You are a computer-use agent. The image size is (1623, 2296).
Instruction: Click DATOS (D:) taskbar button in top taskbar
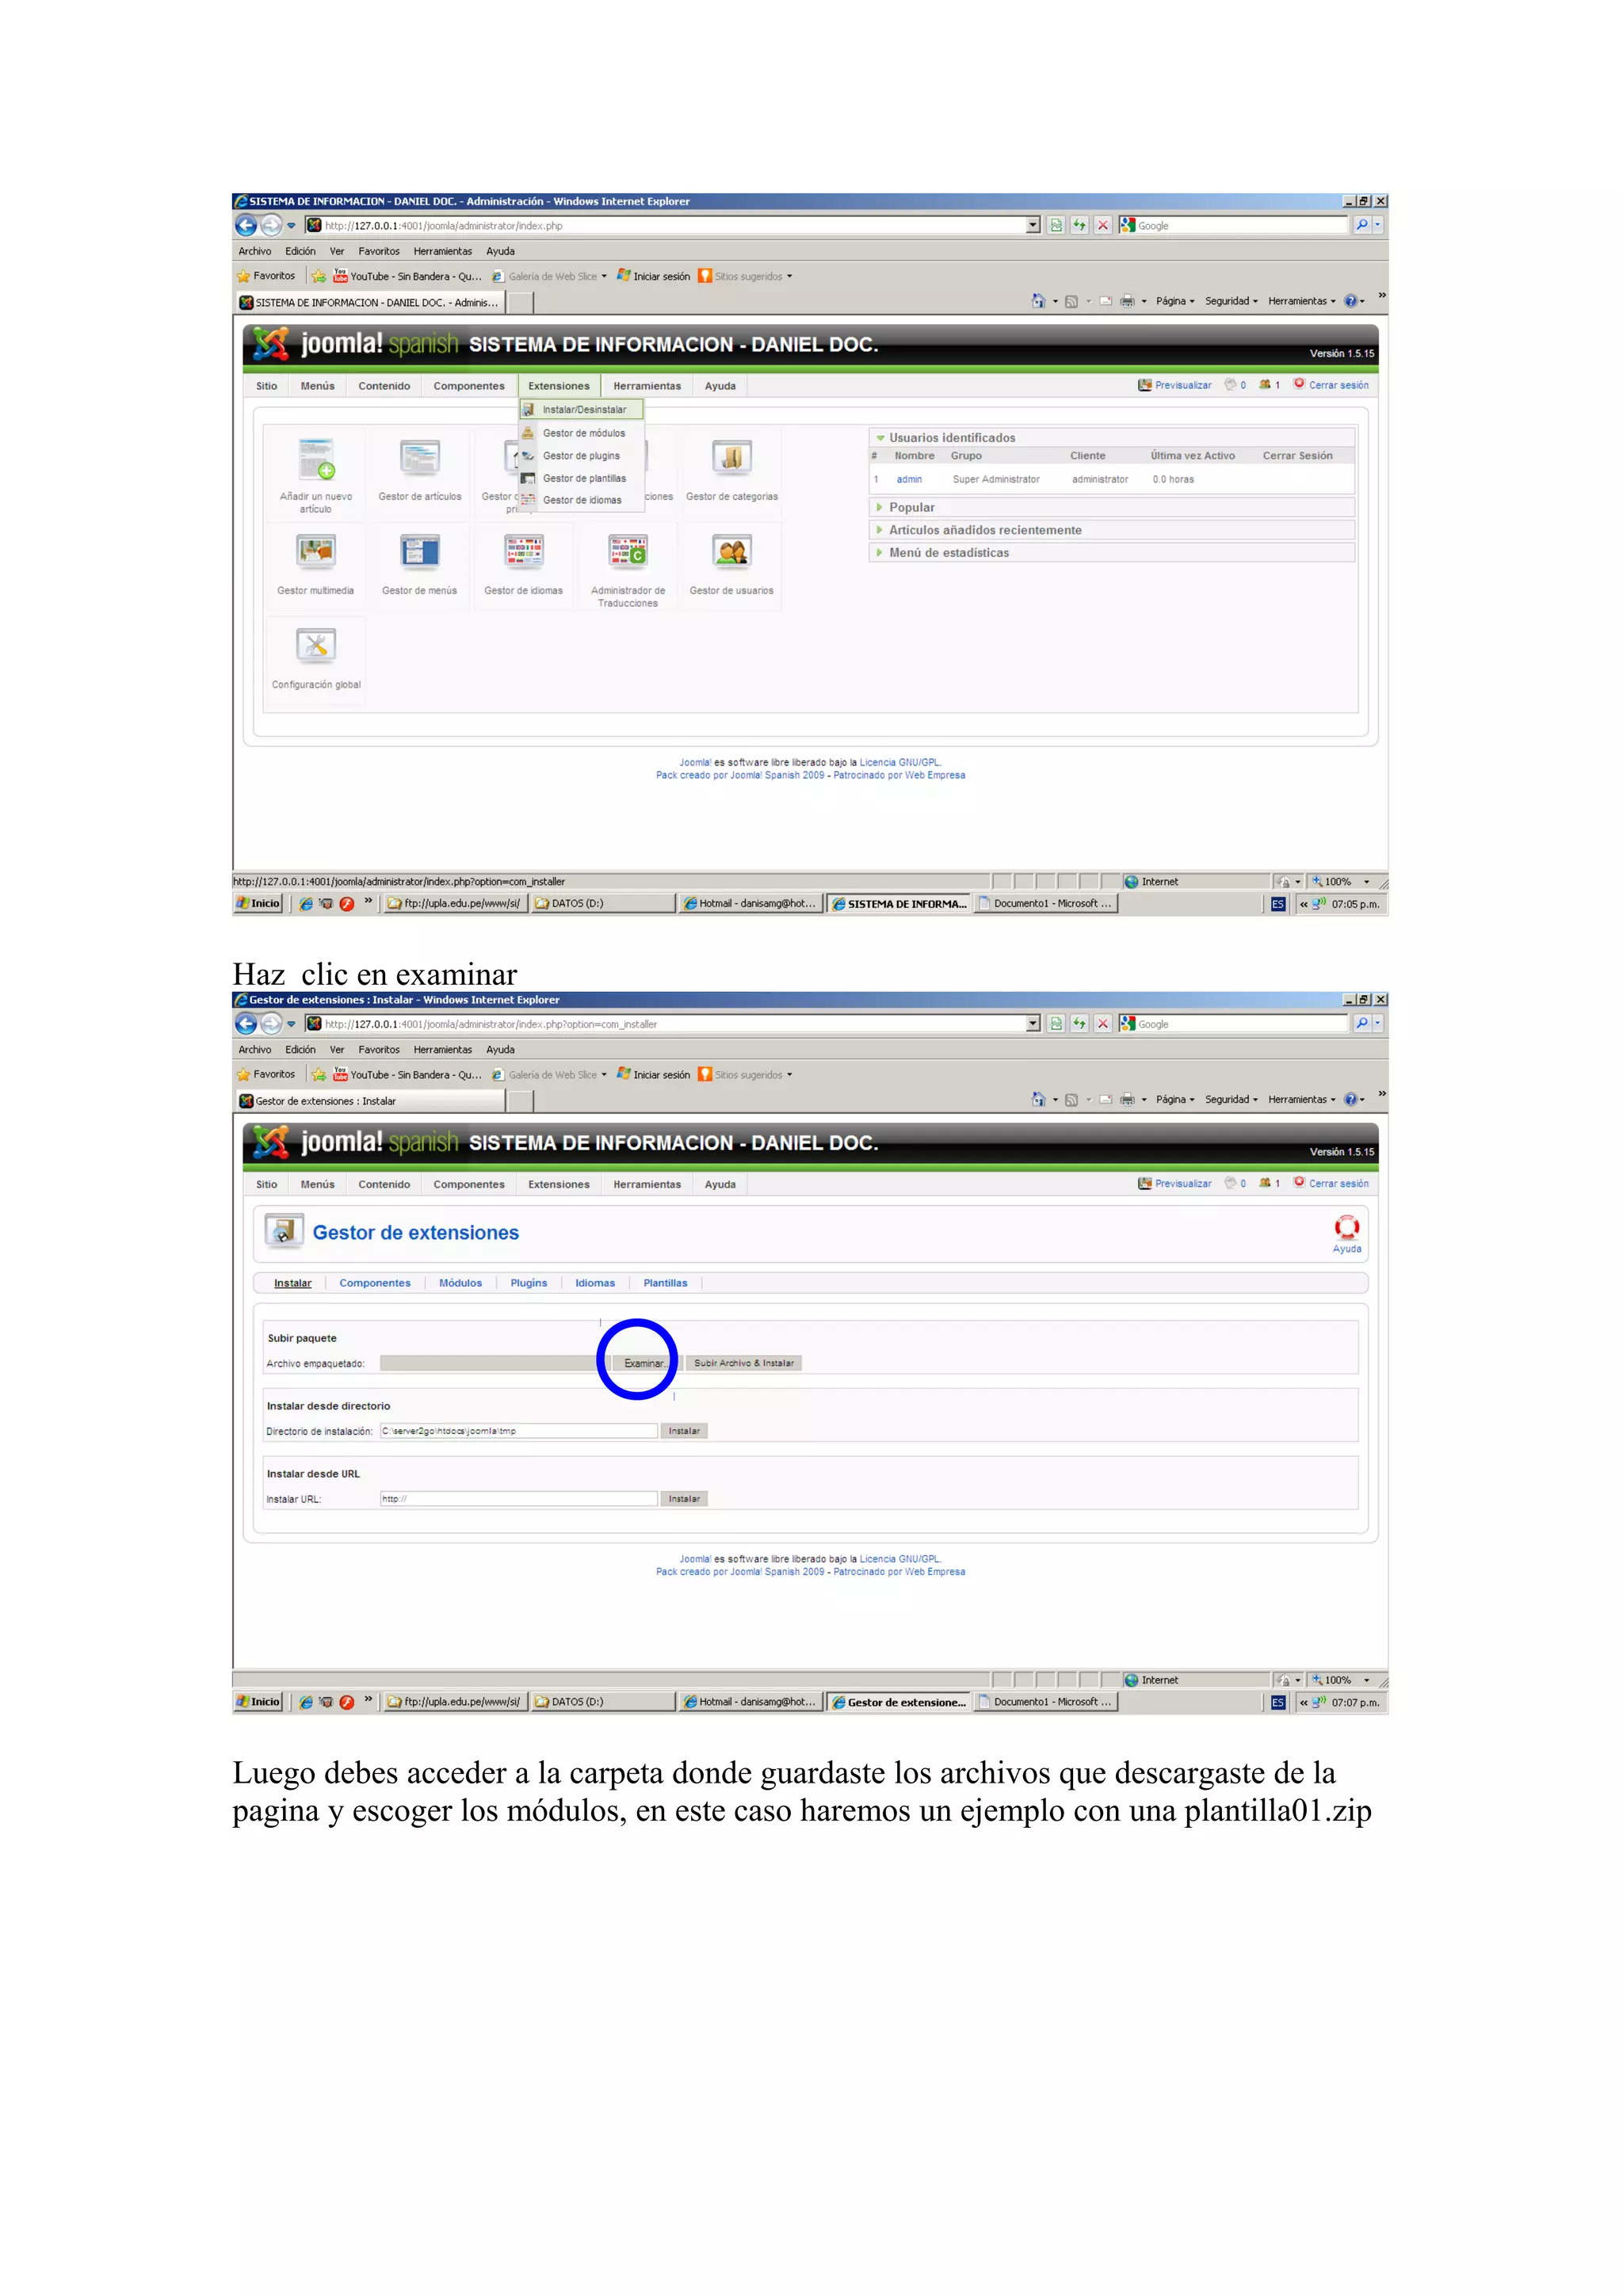click(x=602, y=903)
